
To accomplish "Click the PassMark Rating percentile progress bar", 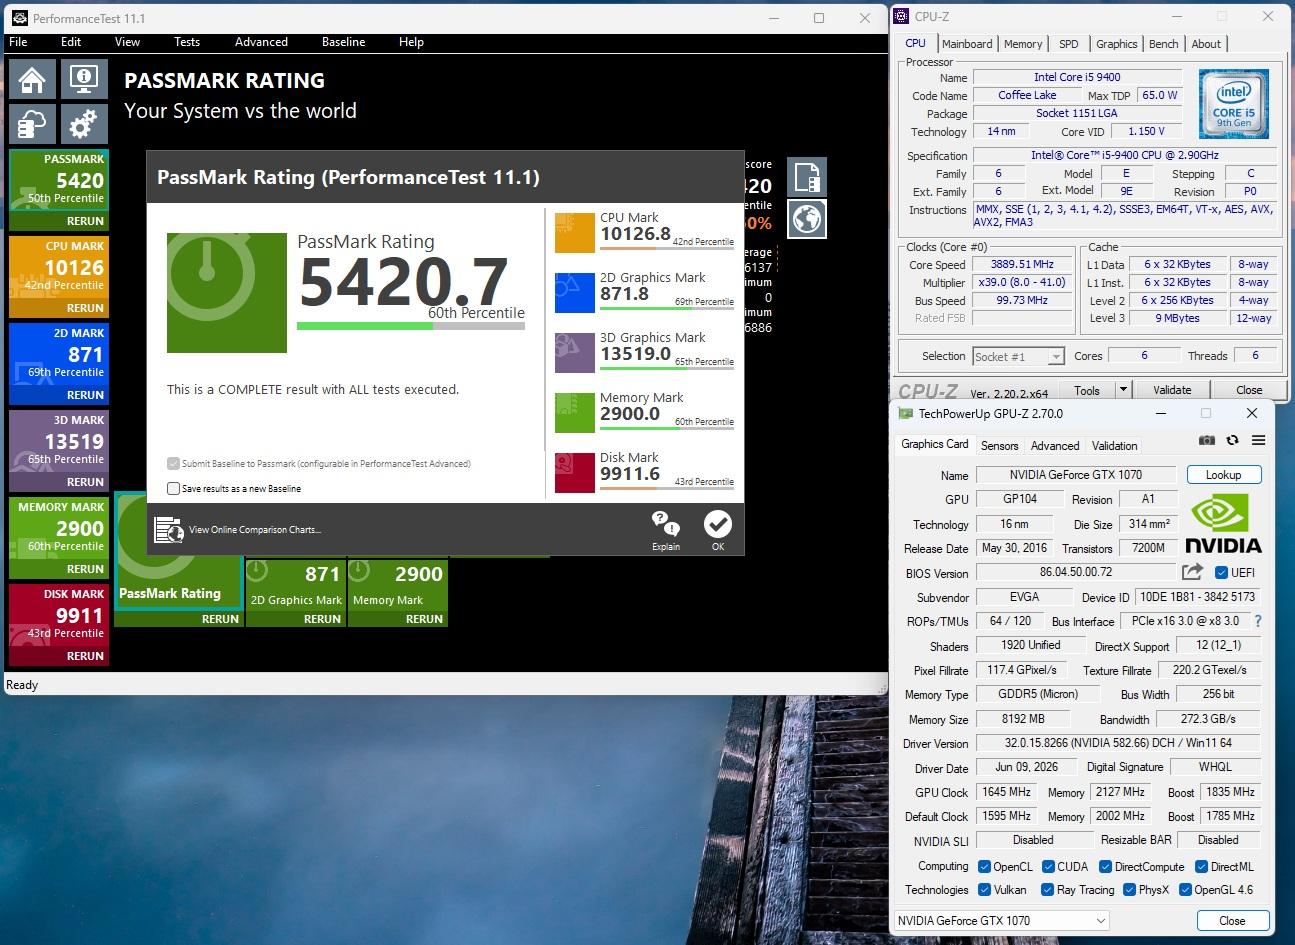I will 411,326.
